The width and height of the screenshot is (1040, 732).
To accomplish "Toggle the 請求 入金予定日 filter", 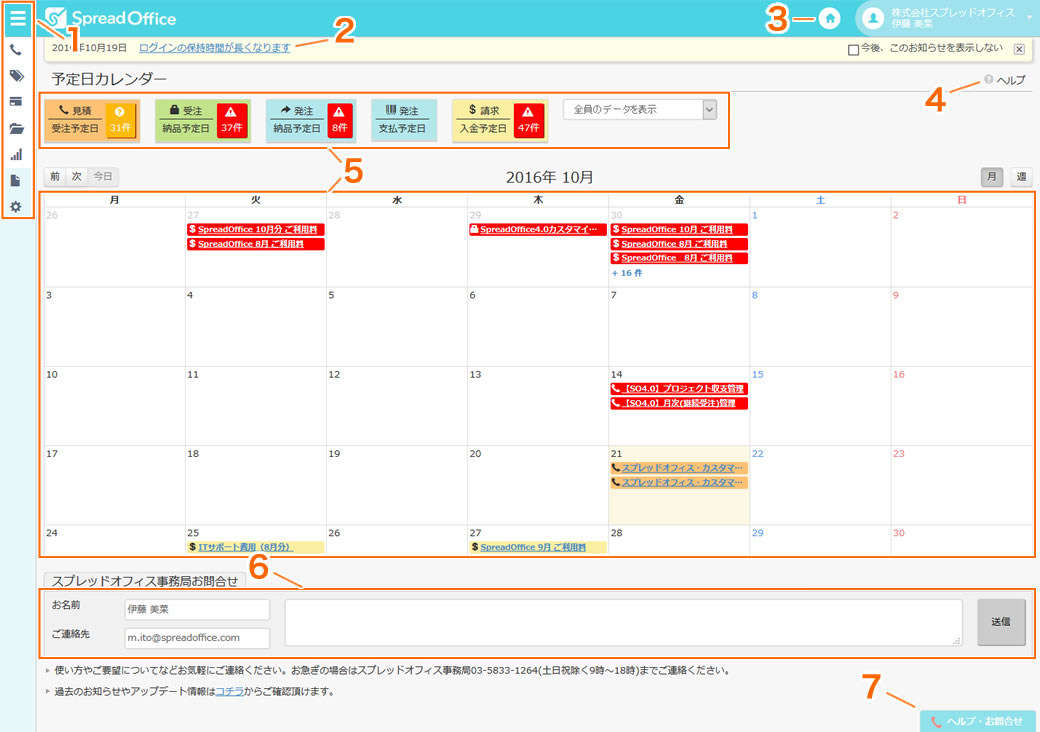I will pos(499,120).
